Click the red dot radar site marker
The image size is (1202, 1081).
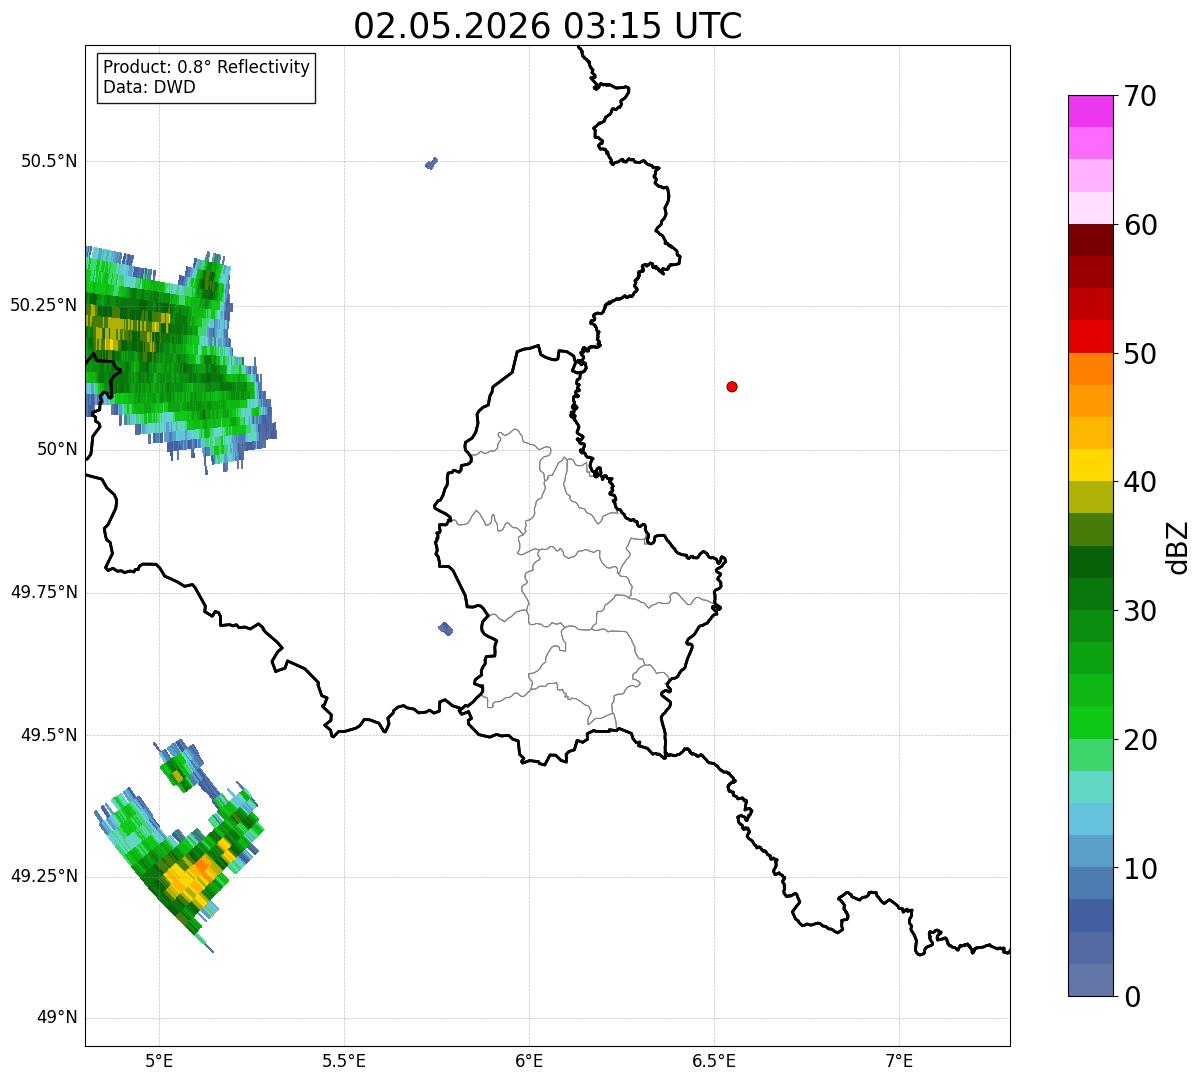point(732,386)
